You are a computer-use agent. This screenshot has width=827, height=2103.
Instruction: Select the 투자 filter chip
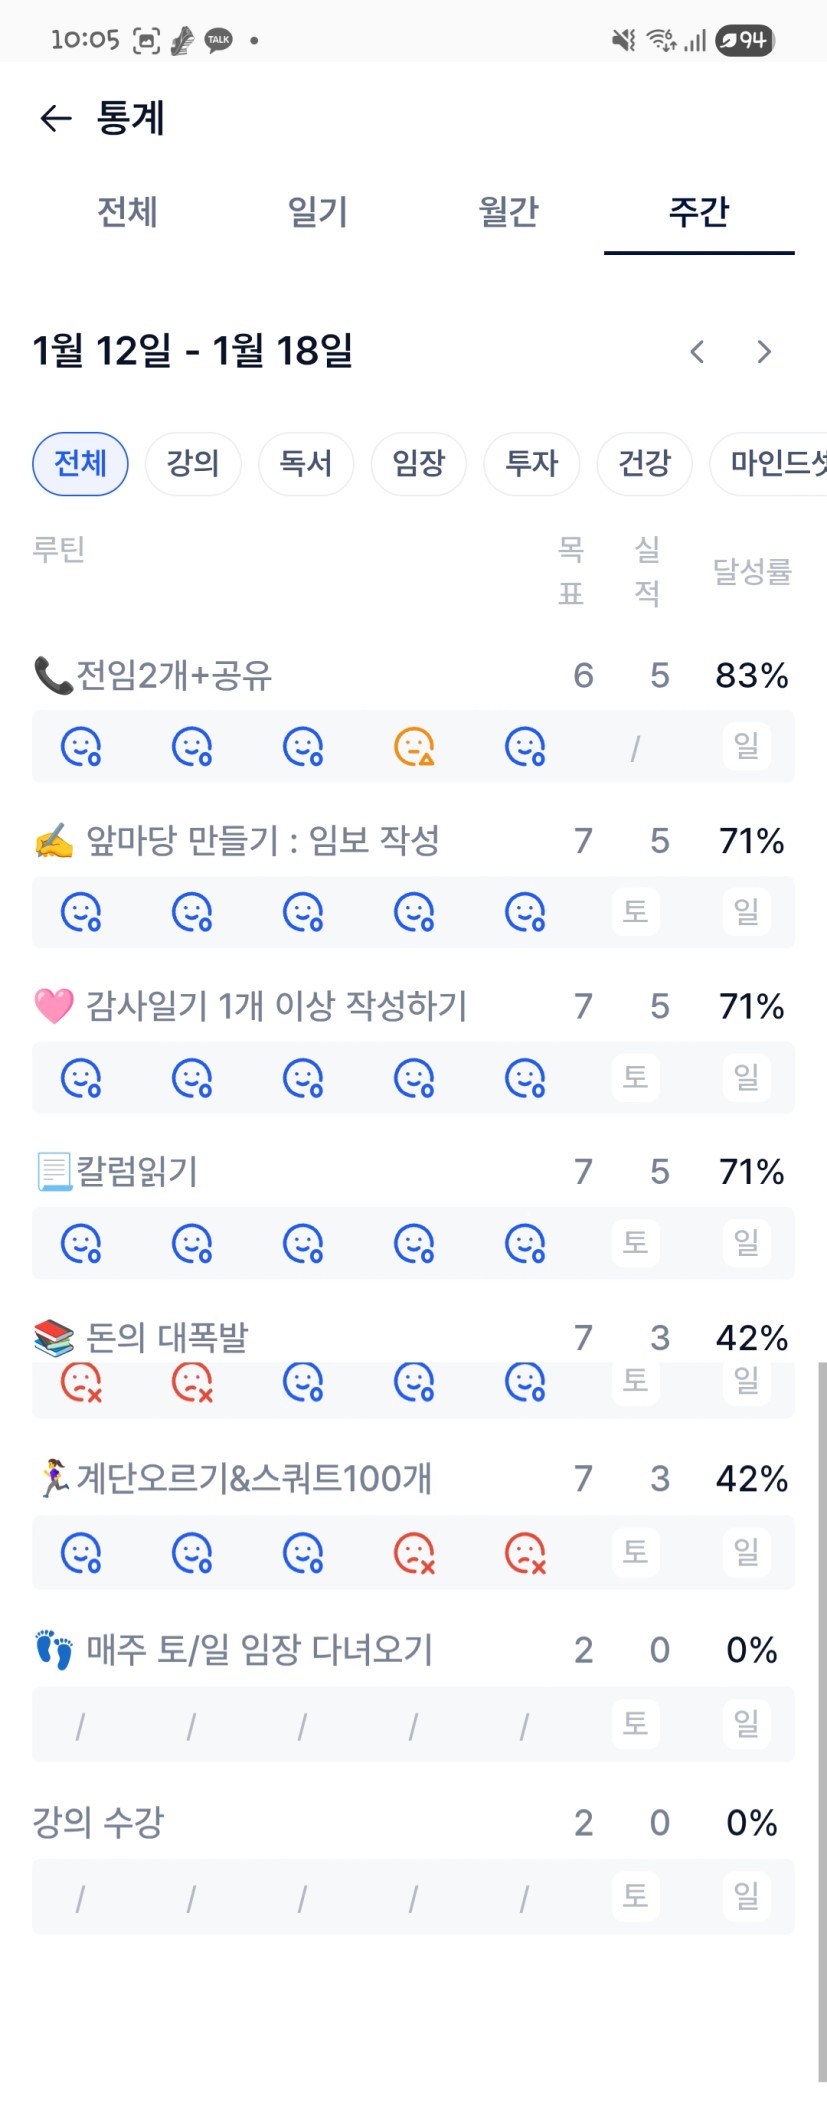[x=532, y=464]
